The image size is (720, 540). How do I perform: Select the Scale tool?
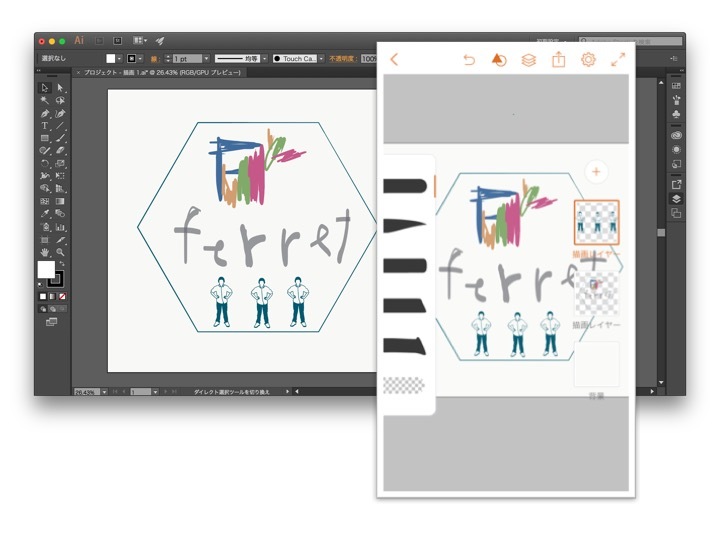pos(60,163)
